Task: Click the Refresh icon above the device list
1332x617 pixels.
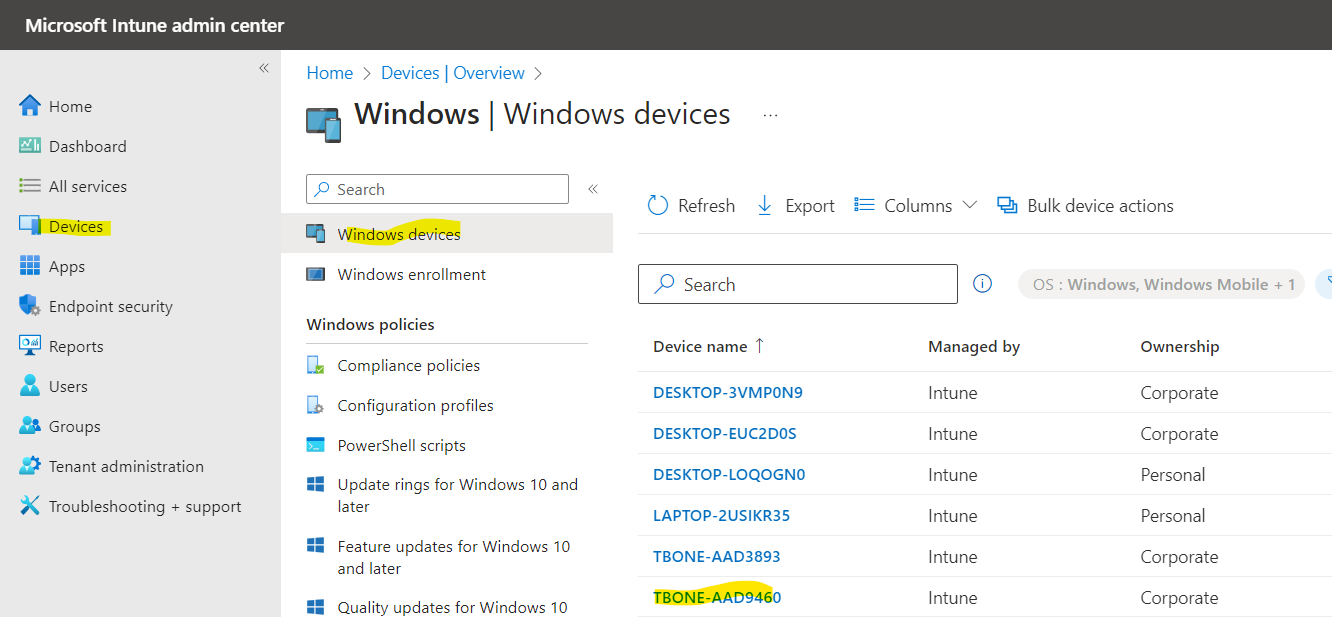Action: 658,204
